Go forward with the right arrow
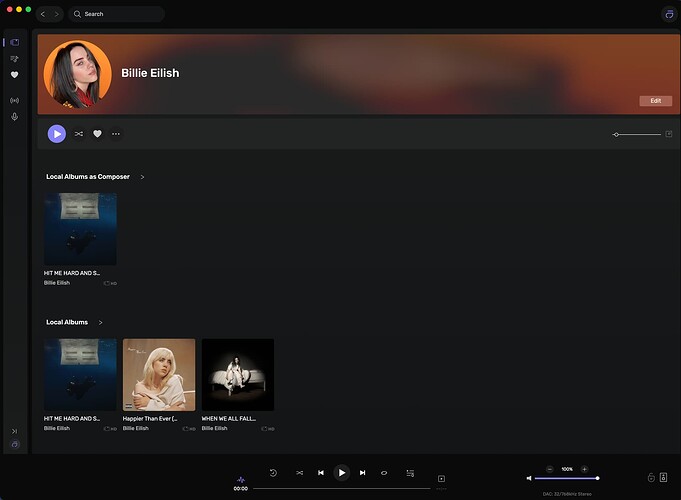Image resolution: width=681 pixels, height=500 pixels. click(56, 14)
